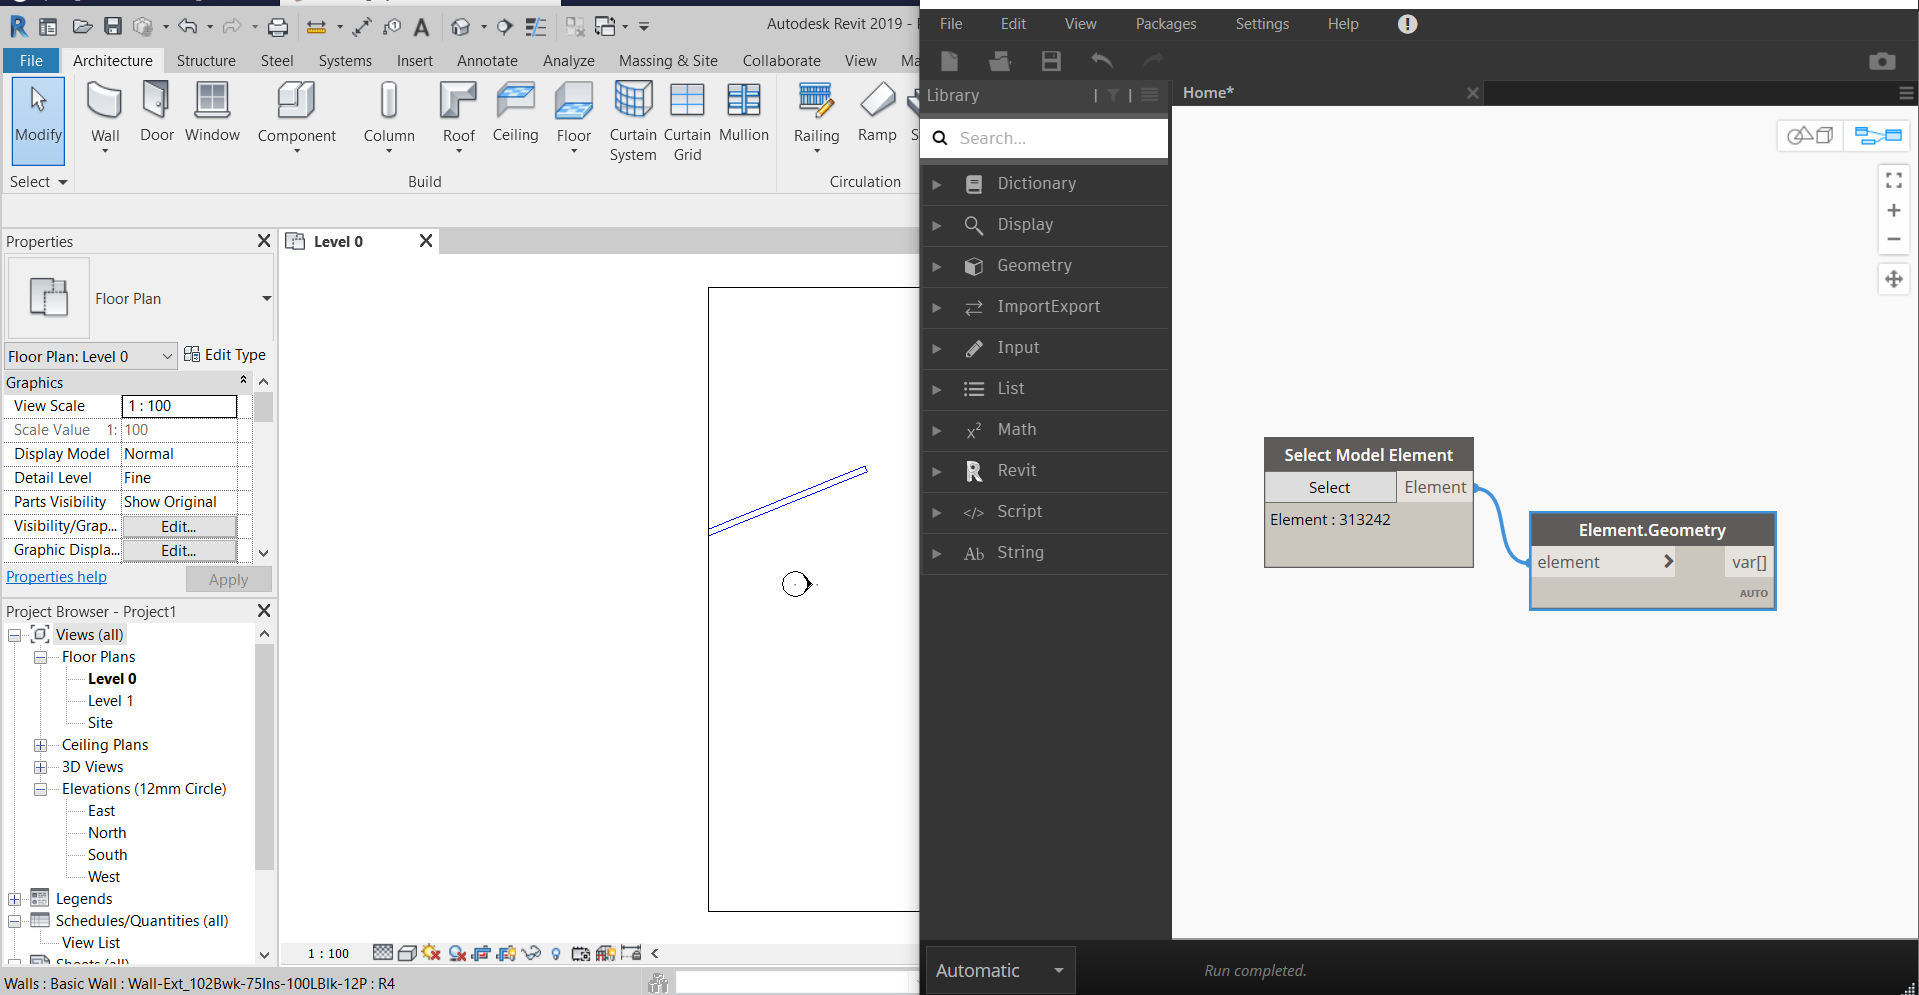Toggle Crop View in Revit view bar
This screenshot has width=1919, height=995.
[x=482, y=953]
